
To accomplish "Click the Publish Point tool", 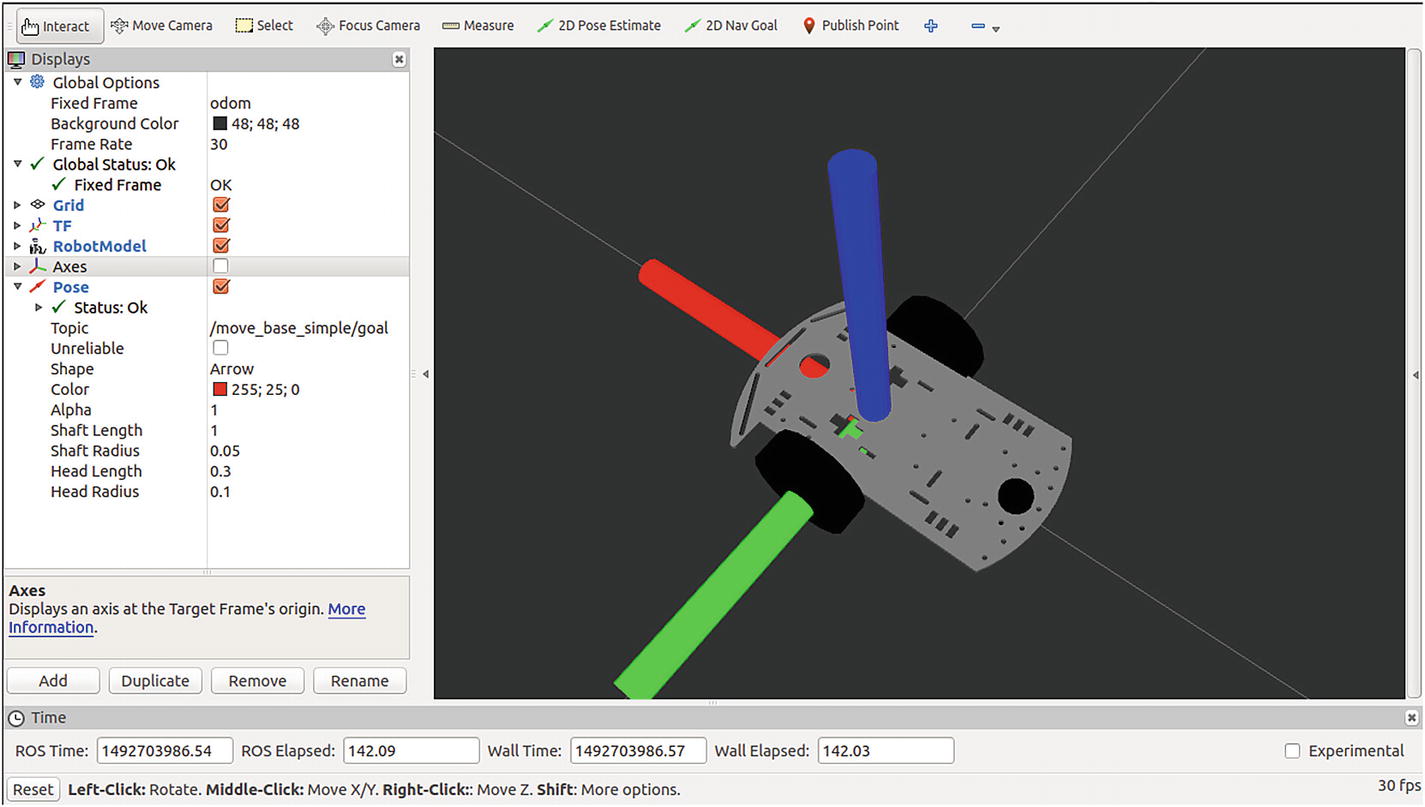I will click(851, 26).
